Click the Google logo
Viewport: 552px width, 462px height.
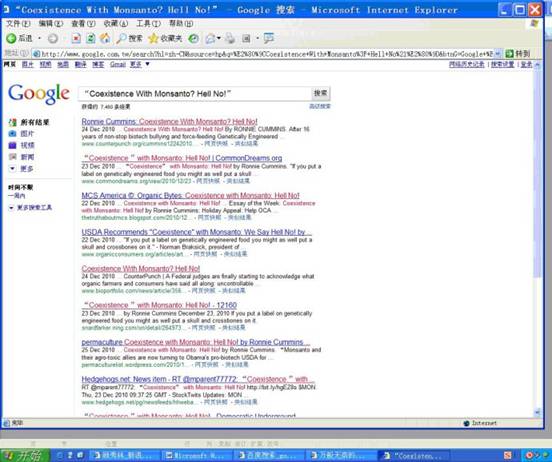click(39, 94)
